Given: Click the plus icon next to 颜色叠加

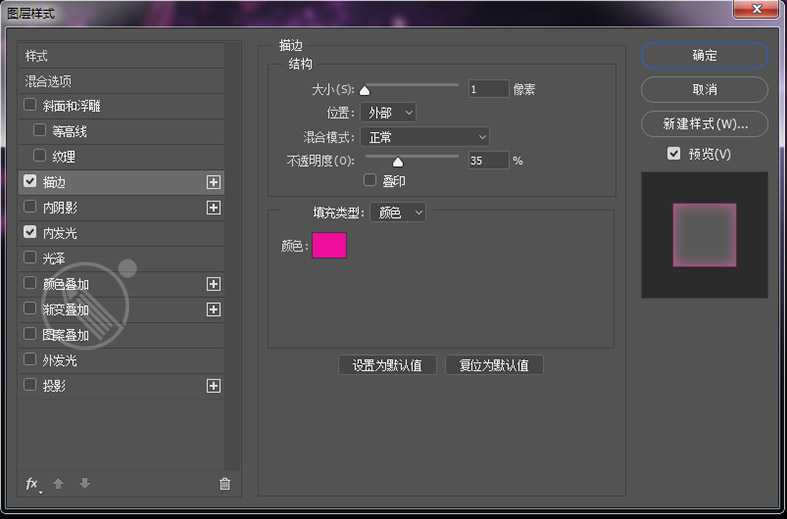Looking at the screenshot, I should point(213,284).
